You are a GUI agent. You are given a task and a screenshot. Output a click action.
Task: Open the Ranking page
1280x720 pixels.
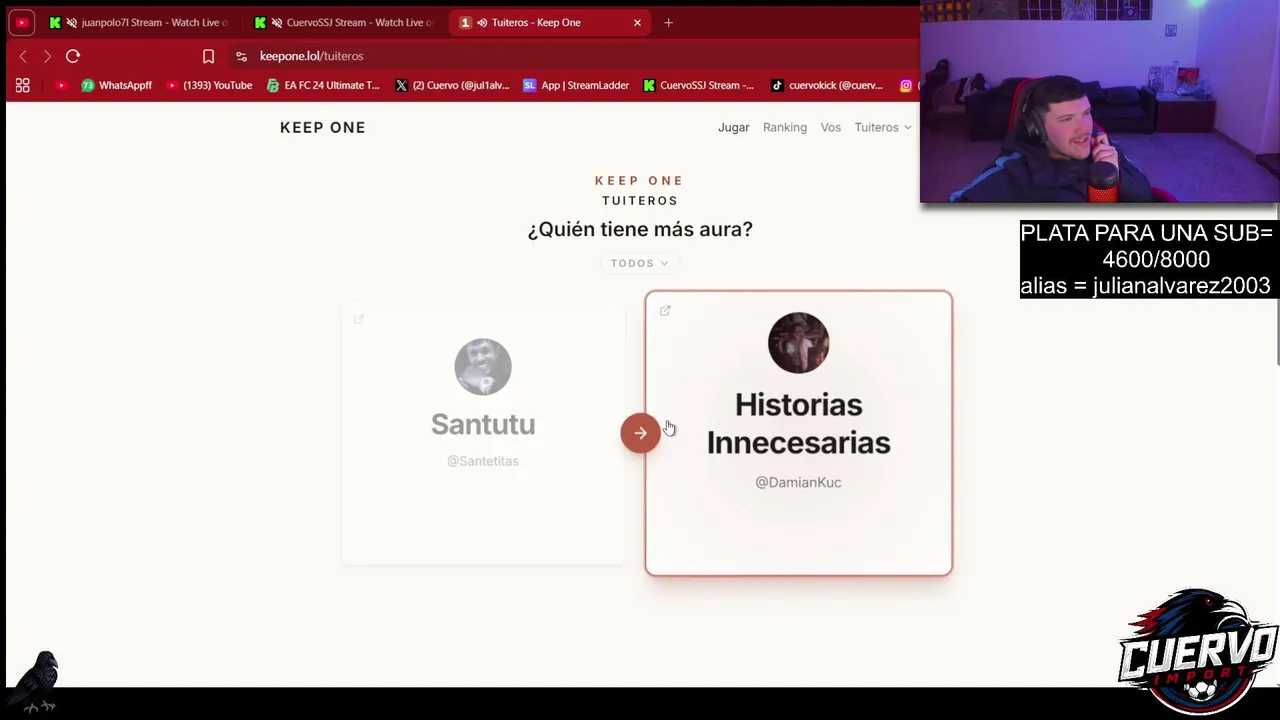click(785, 127)
